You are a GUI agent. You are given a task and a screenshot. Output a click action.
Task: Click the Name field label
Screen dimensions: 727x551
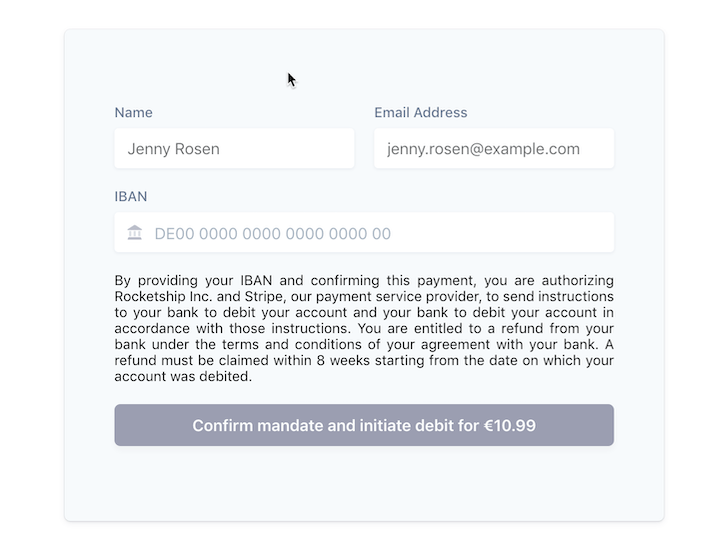[134, 112]
